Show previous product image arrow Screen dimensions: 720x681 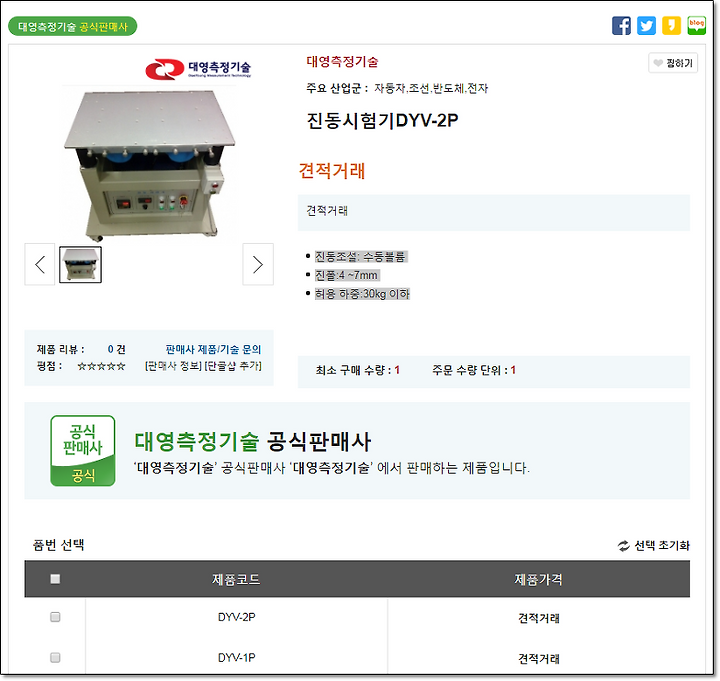tap(39, 264)
